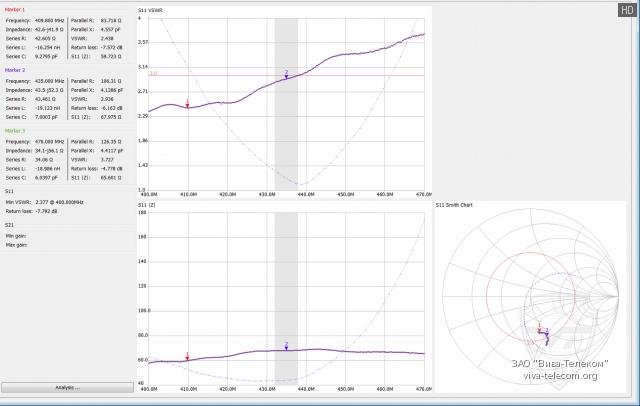The width and height of the screenshot is (640, 406).
Task: Click the gray band in VSWR chart
Action: click(x=286, y=140)
